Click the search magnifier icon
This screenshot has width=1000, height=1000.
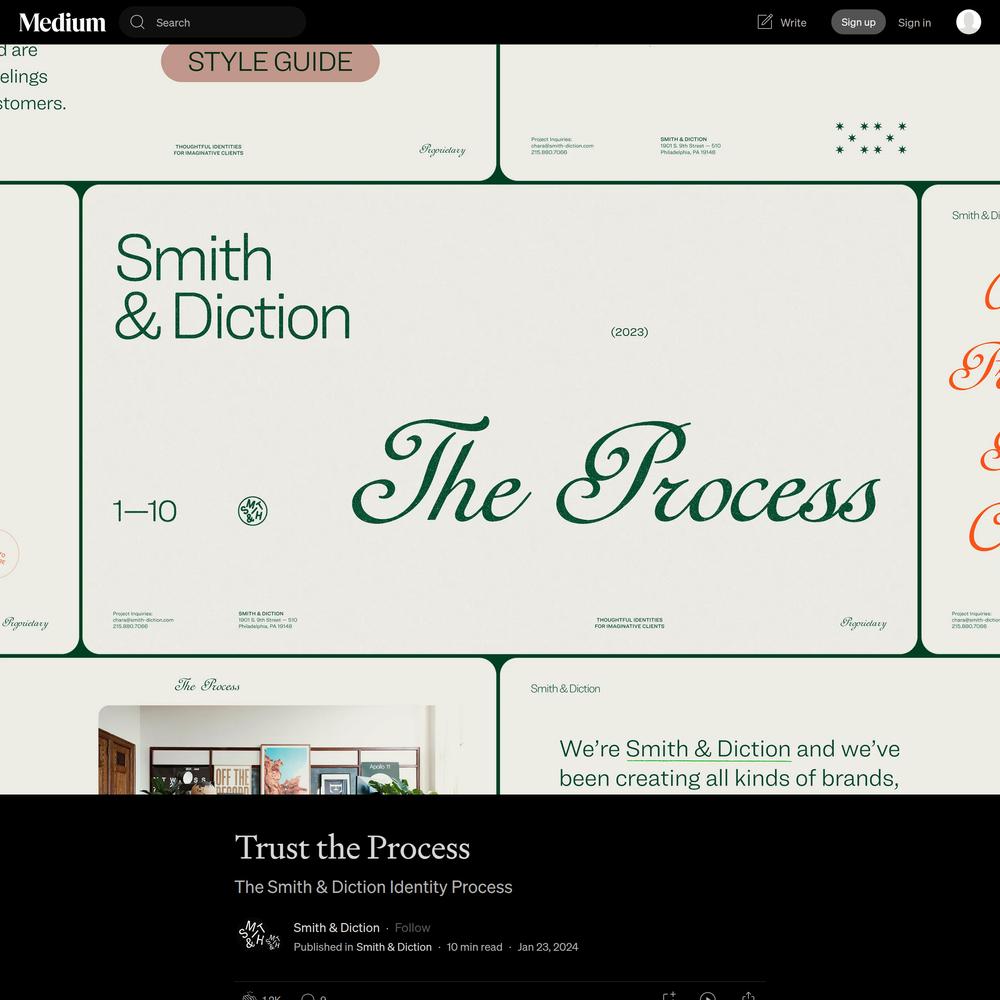137,22
